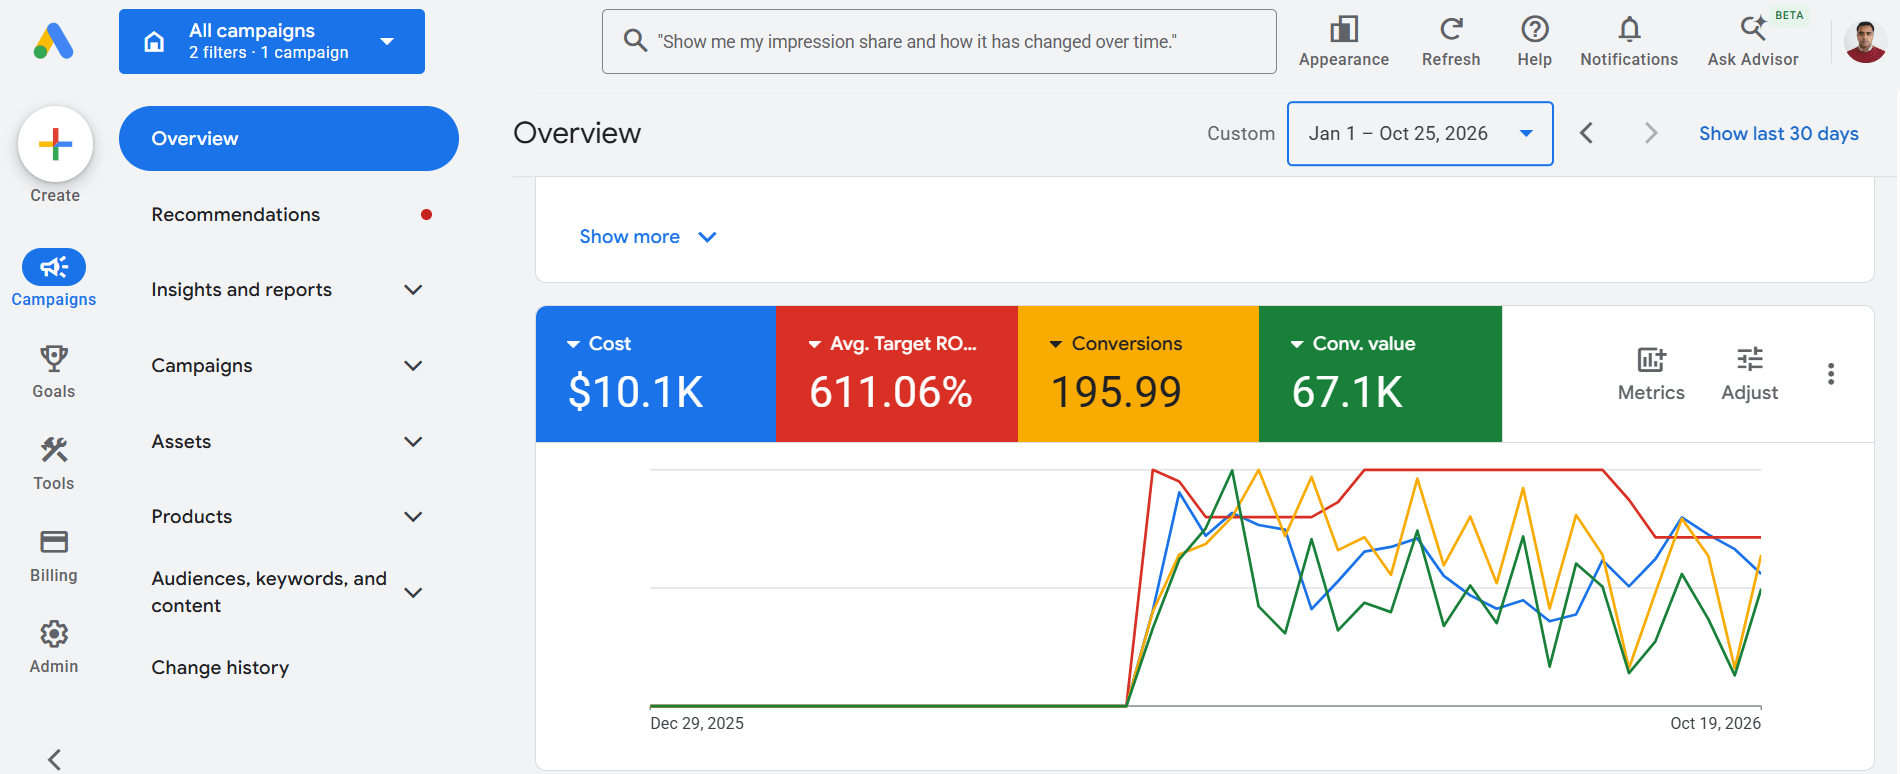The height and width of the screenshot is (774, 1900).
Task: Change the Avg. Target ROAS metric card
Action: coord(897,374)
